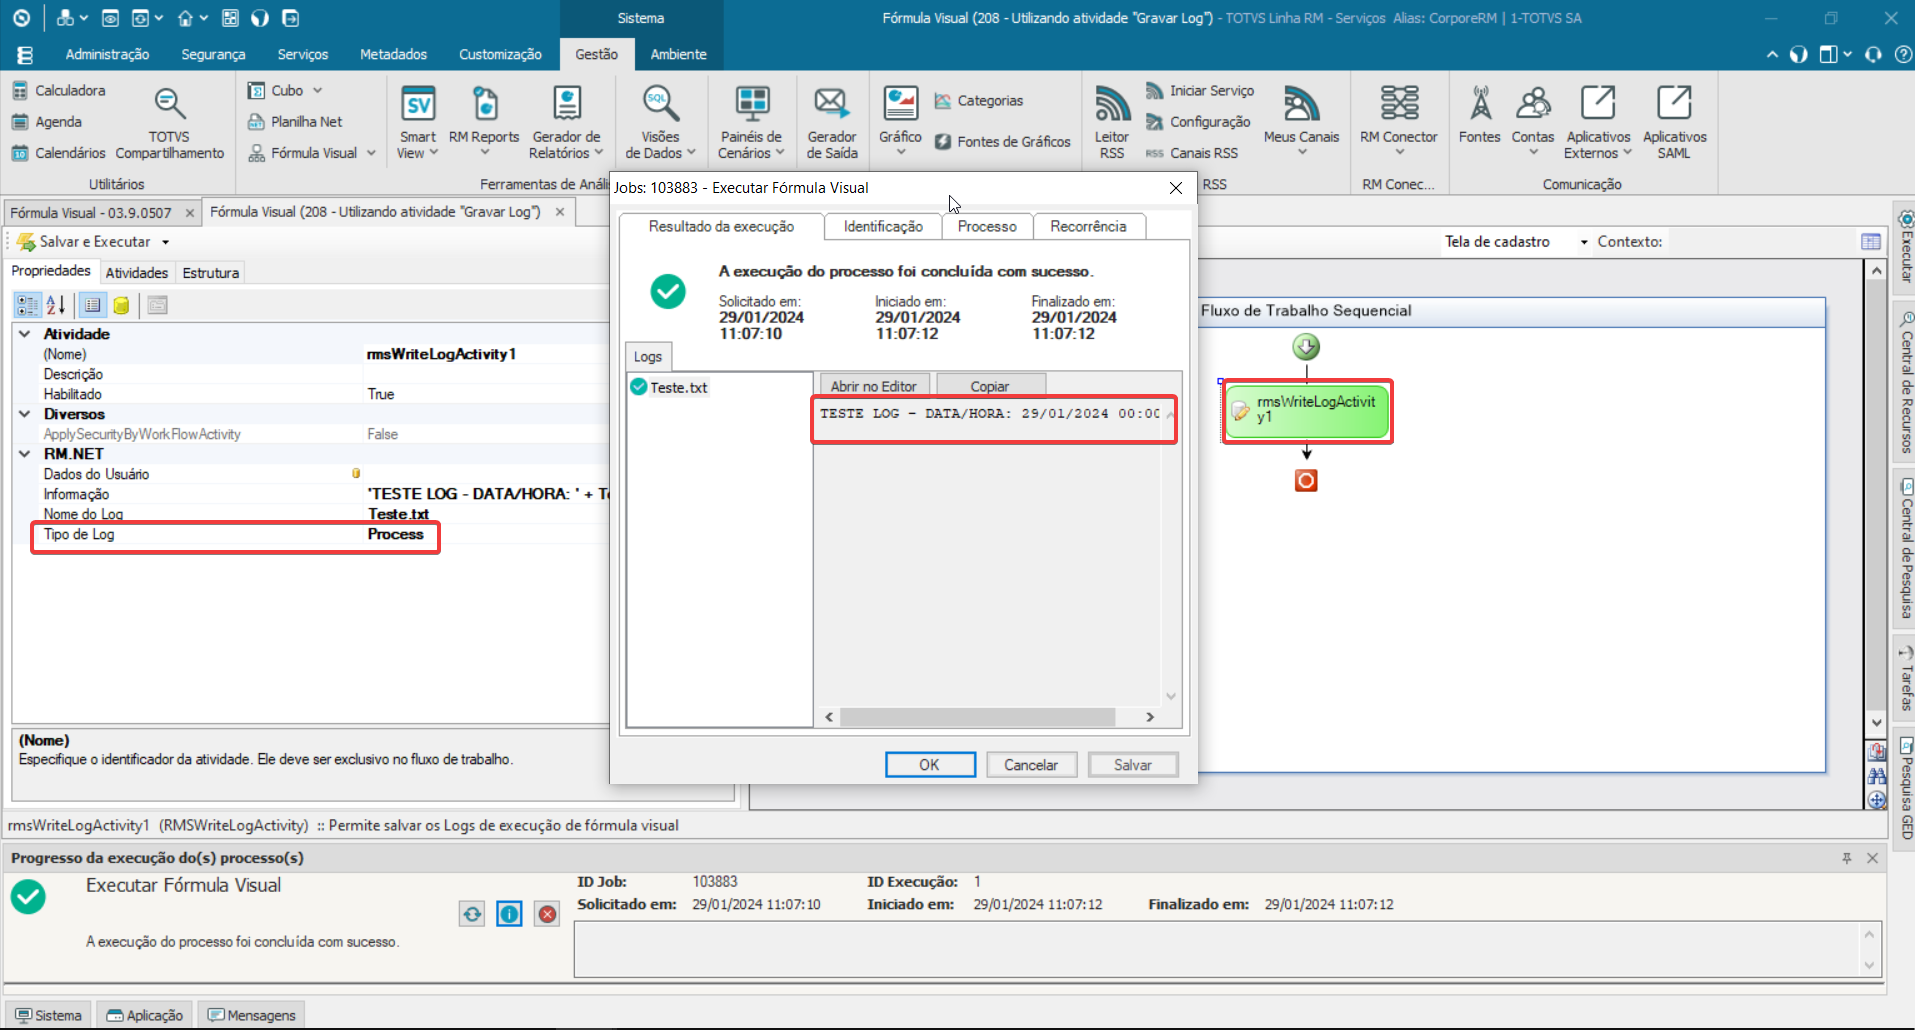Open the Mensagens tab at the bottom
This screenshot has width=1915, height=1030.
click(251, 1015)
